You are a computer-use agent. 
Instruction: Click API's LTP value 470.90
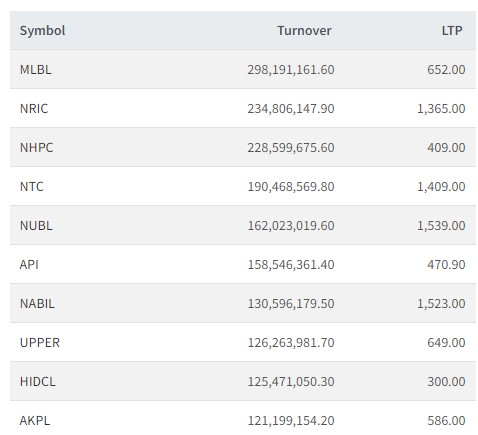click(446, 265)
